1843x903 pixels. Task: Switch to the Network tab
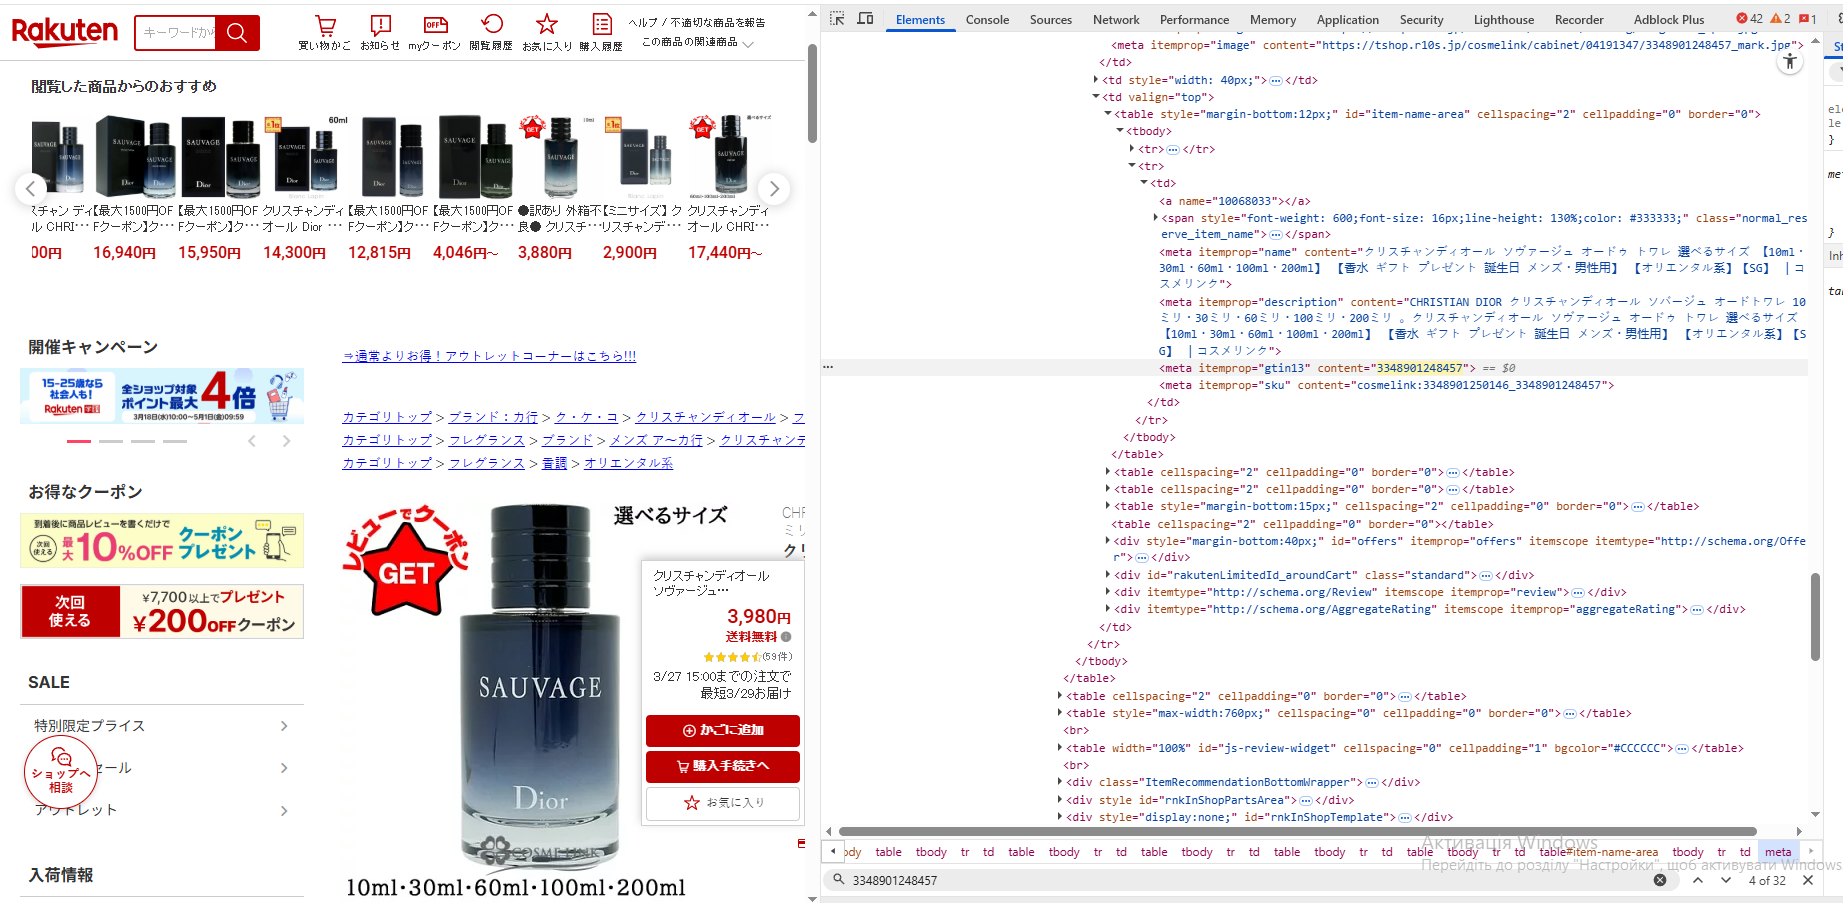[1116, 20]
